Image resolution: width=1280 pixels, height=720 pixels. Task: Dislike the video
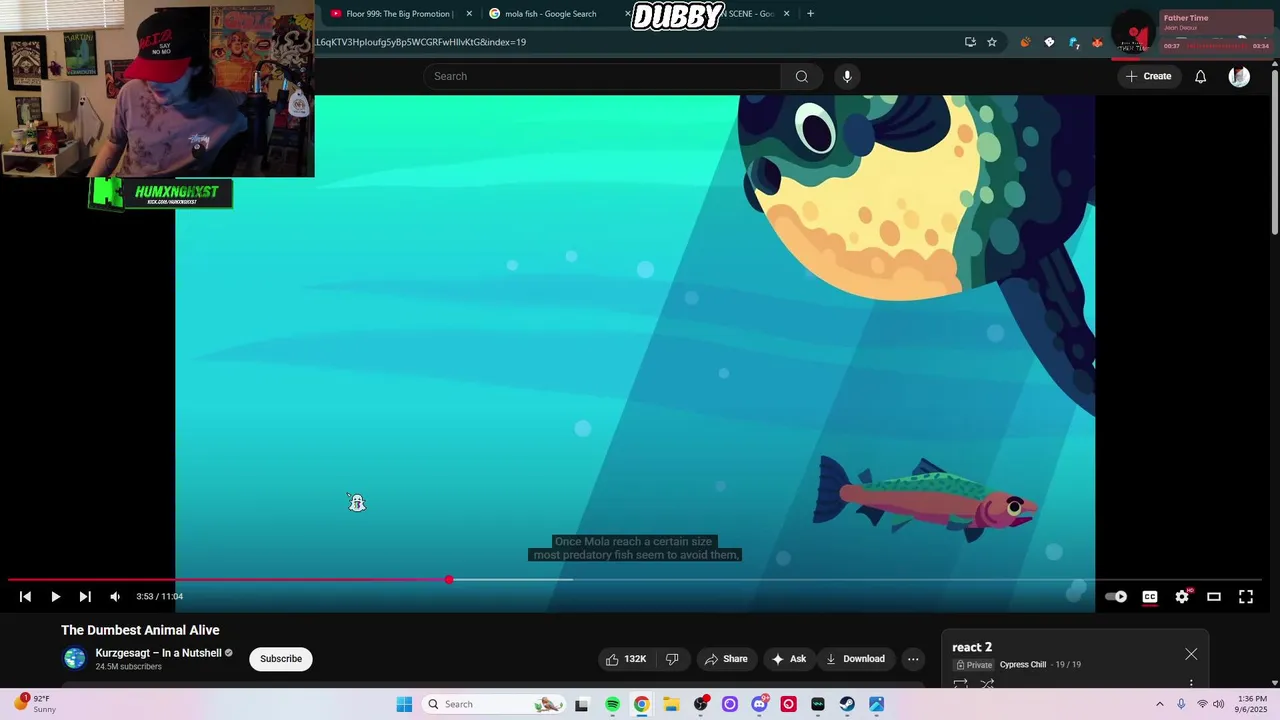pos(673,659)
